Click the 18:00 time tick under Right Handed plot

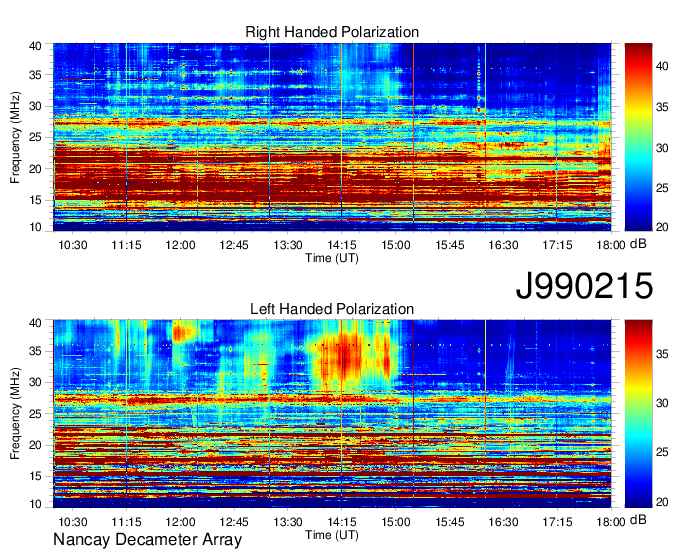(x=611, y=245)
